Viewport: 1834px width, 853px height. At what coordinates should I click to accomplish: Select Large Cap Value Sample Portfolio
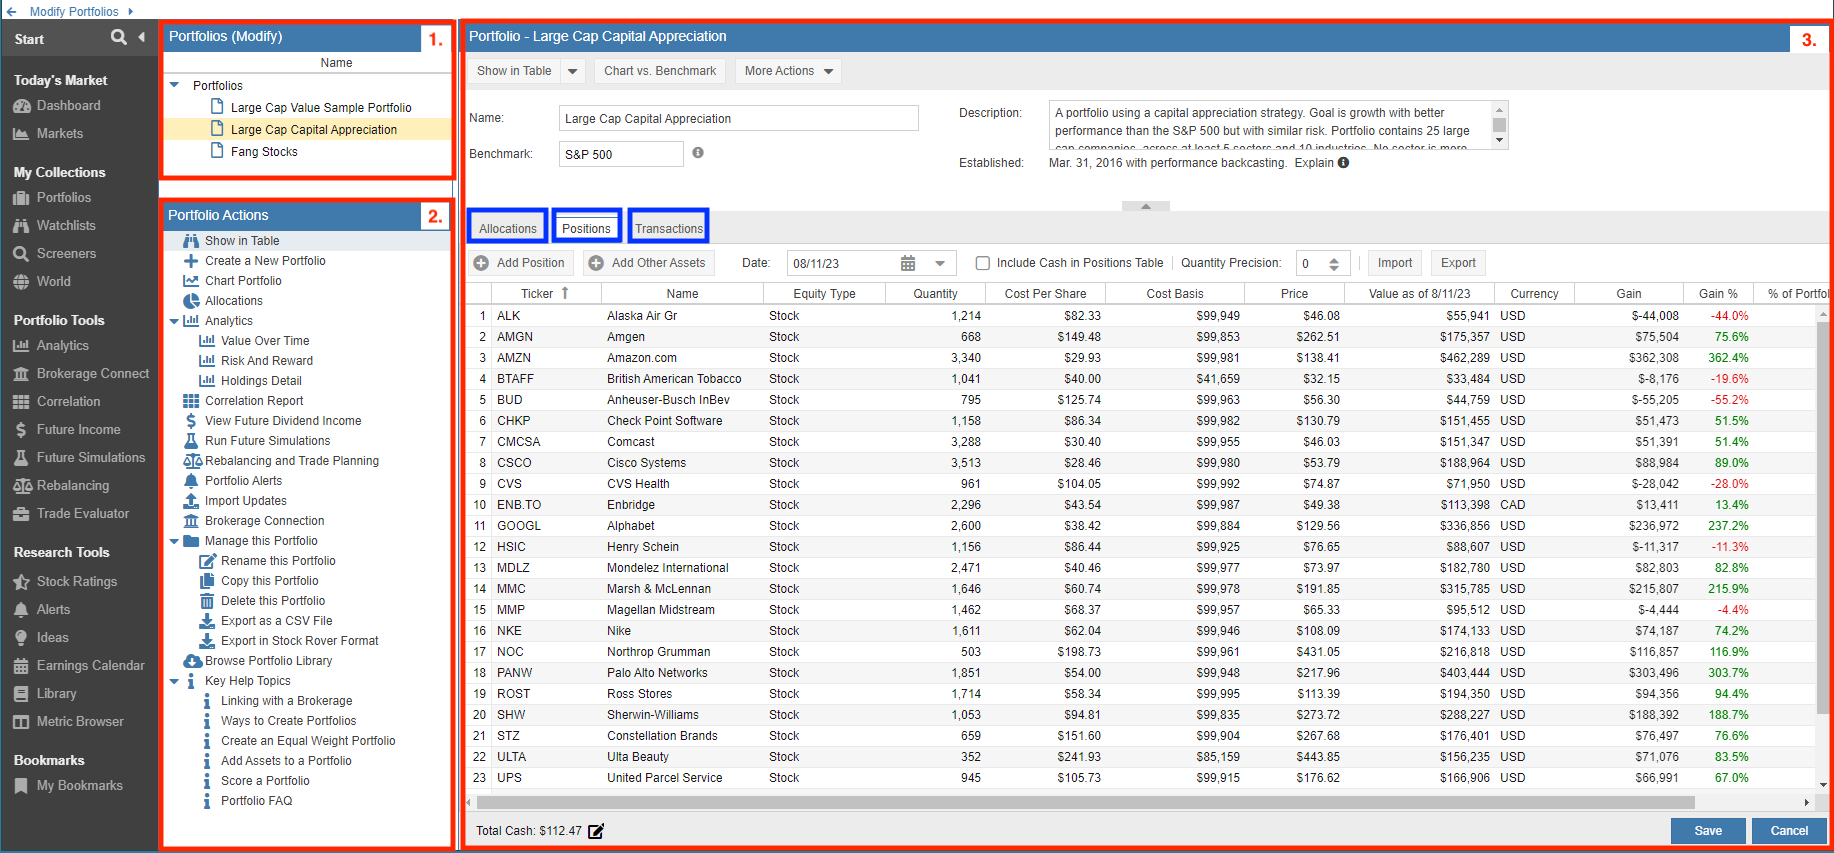pos(321,108)
